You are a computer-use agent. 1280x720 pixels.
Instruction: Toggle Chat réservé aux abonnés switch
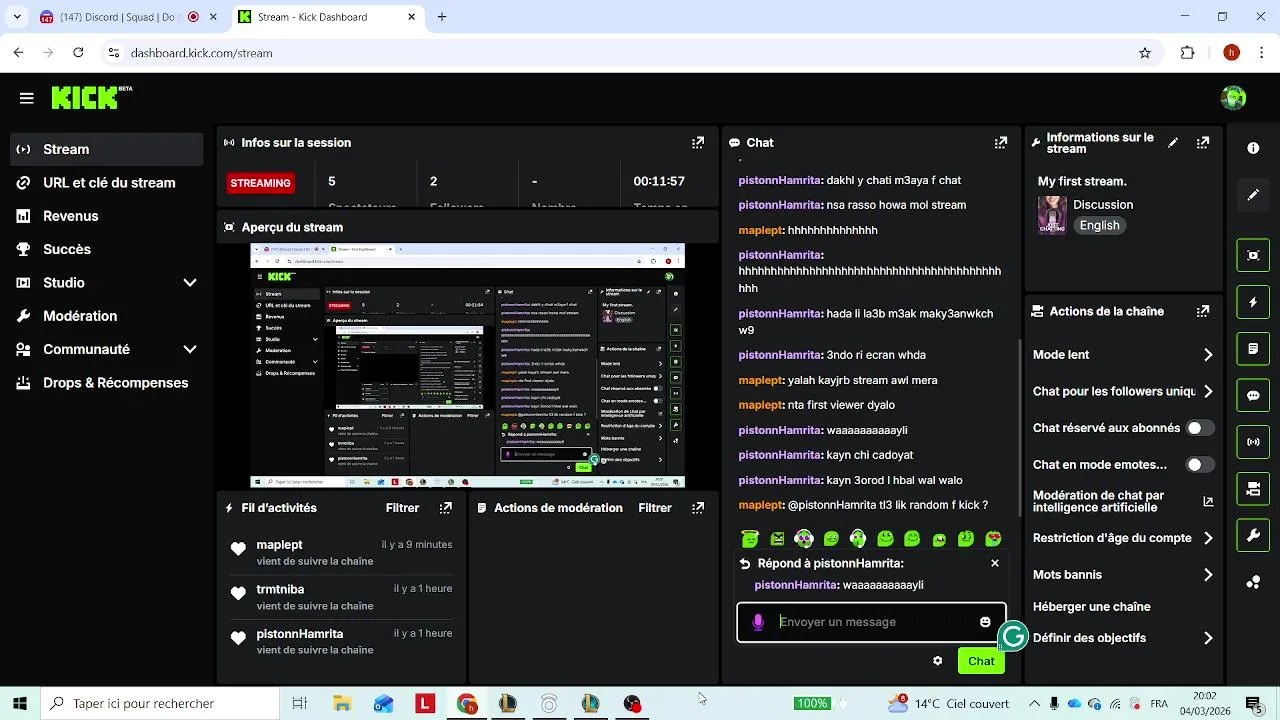click(x=1199, y=428)
